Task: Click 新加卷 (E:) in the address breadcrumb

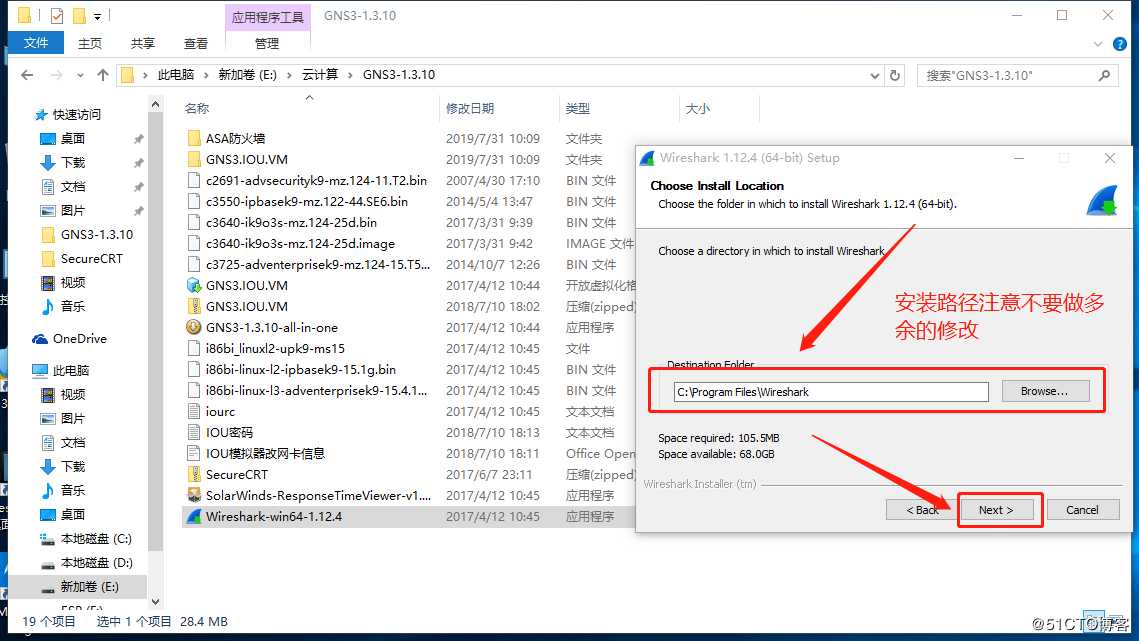Action: (x=248, y=75)
